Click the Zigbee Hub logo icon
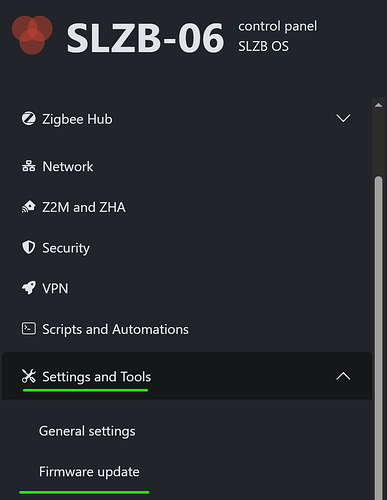 click(29, 119)
